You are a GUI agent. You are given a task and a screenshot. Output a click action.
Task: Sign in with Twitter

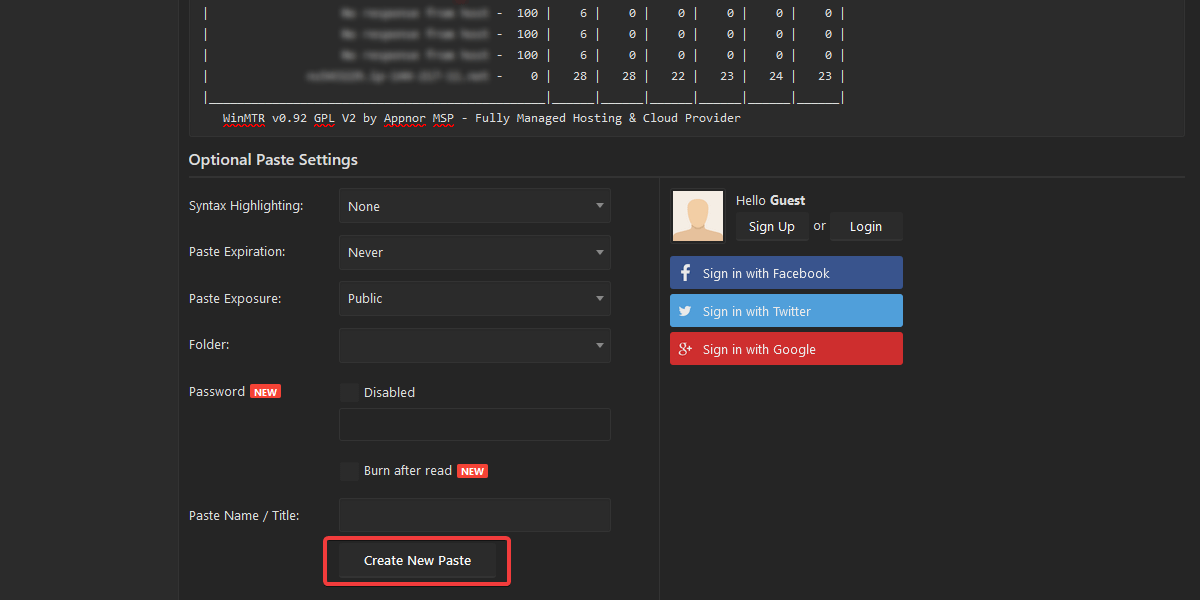click(x=786, y=311)
